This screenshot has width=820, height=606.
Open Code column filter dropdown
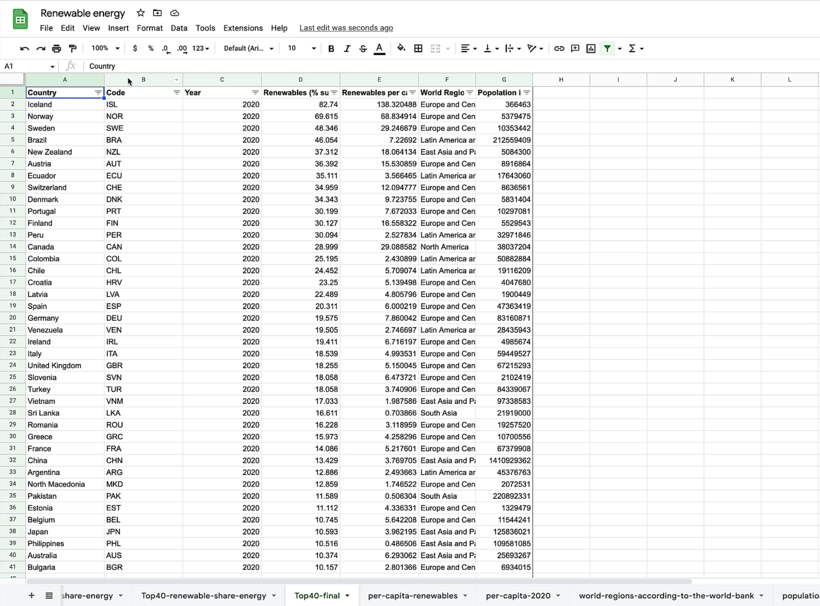176,93
